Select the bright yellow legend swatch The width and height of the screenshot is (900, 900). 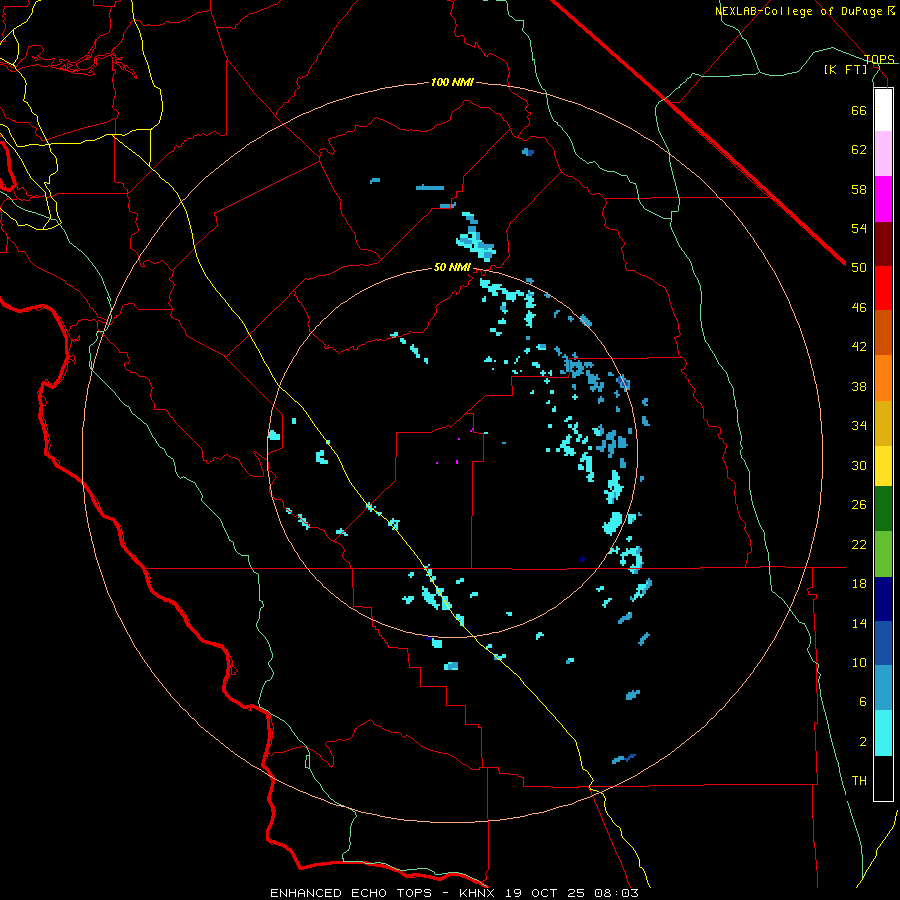point(883,466)
